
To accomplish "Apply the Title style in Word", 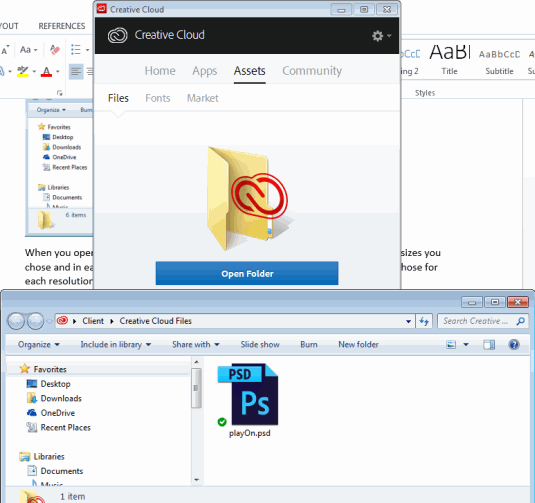I will [449, 60].
